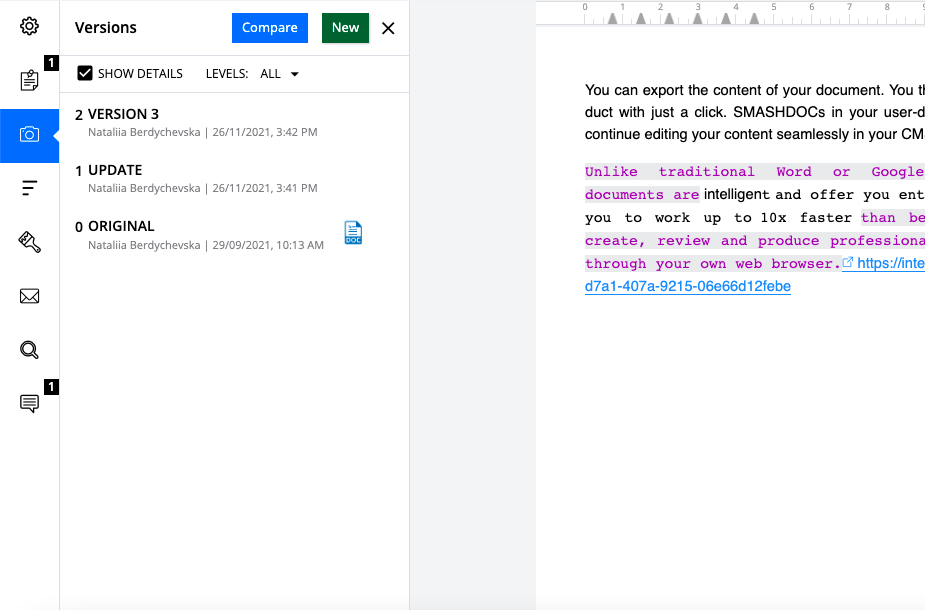Image resolution: width=925 pixels, height=610 pixels.
Task: Click timestamp 26/11/2021, 3:42 PM
Action: click(x=265, y=132)
